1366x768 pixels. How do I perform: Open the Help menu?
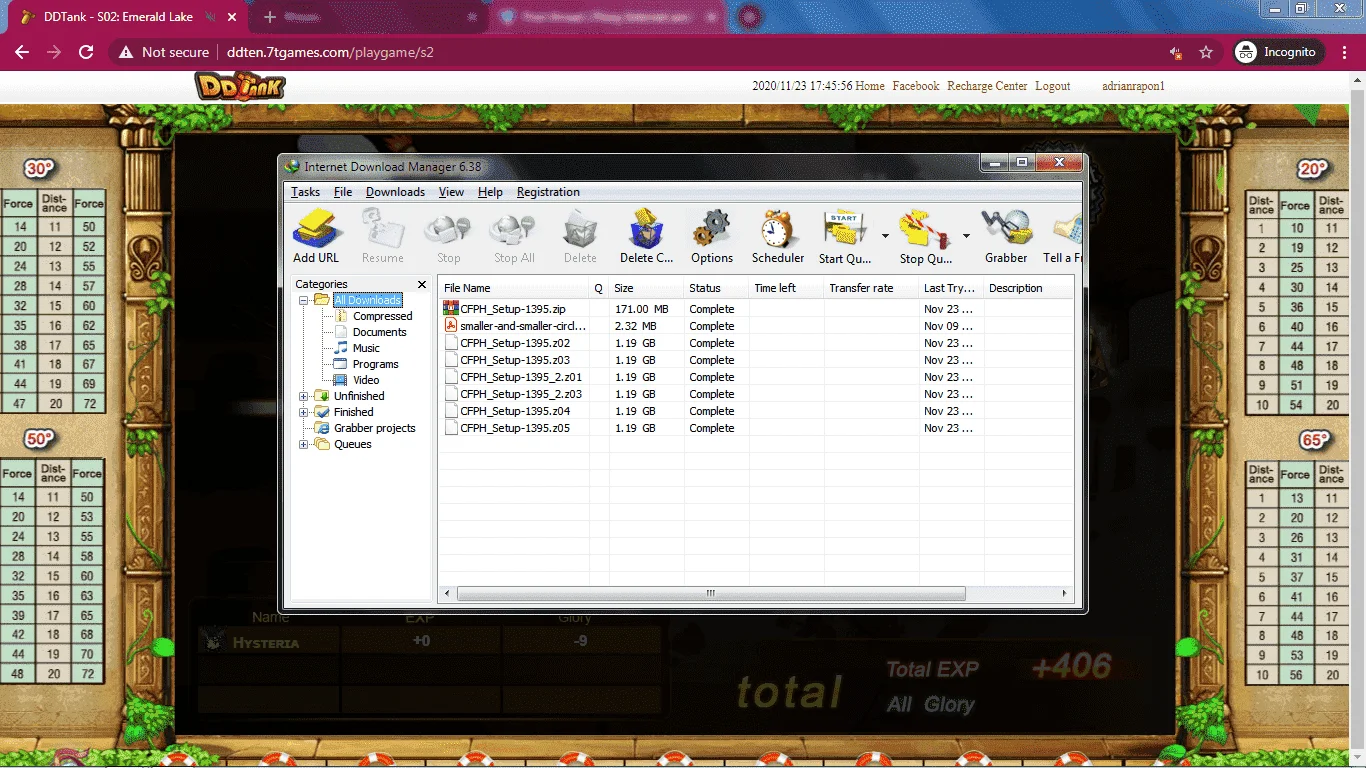coord(490,192)
